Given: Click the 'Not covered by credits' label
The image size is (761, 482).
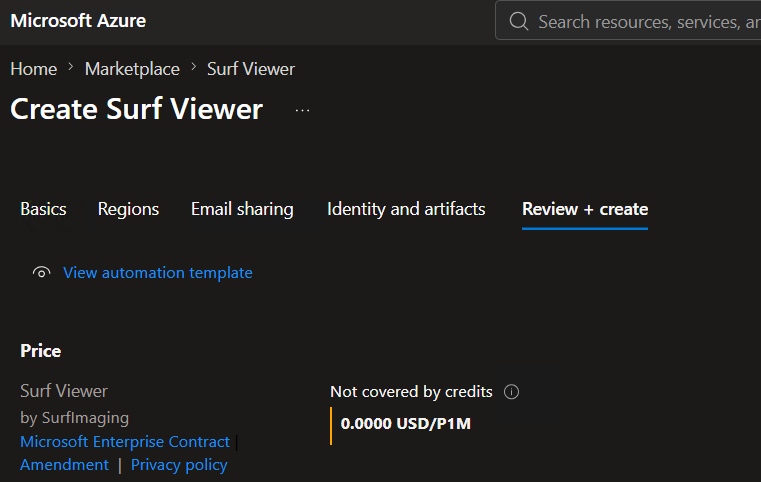Looking at the screenshot, I should [x=411, y=392].
